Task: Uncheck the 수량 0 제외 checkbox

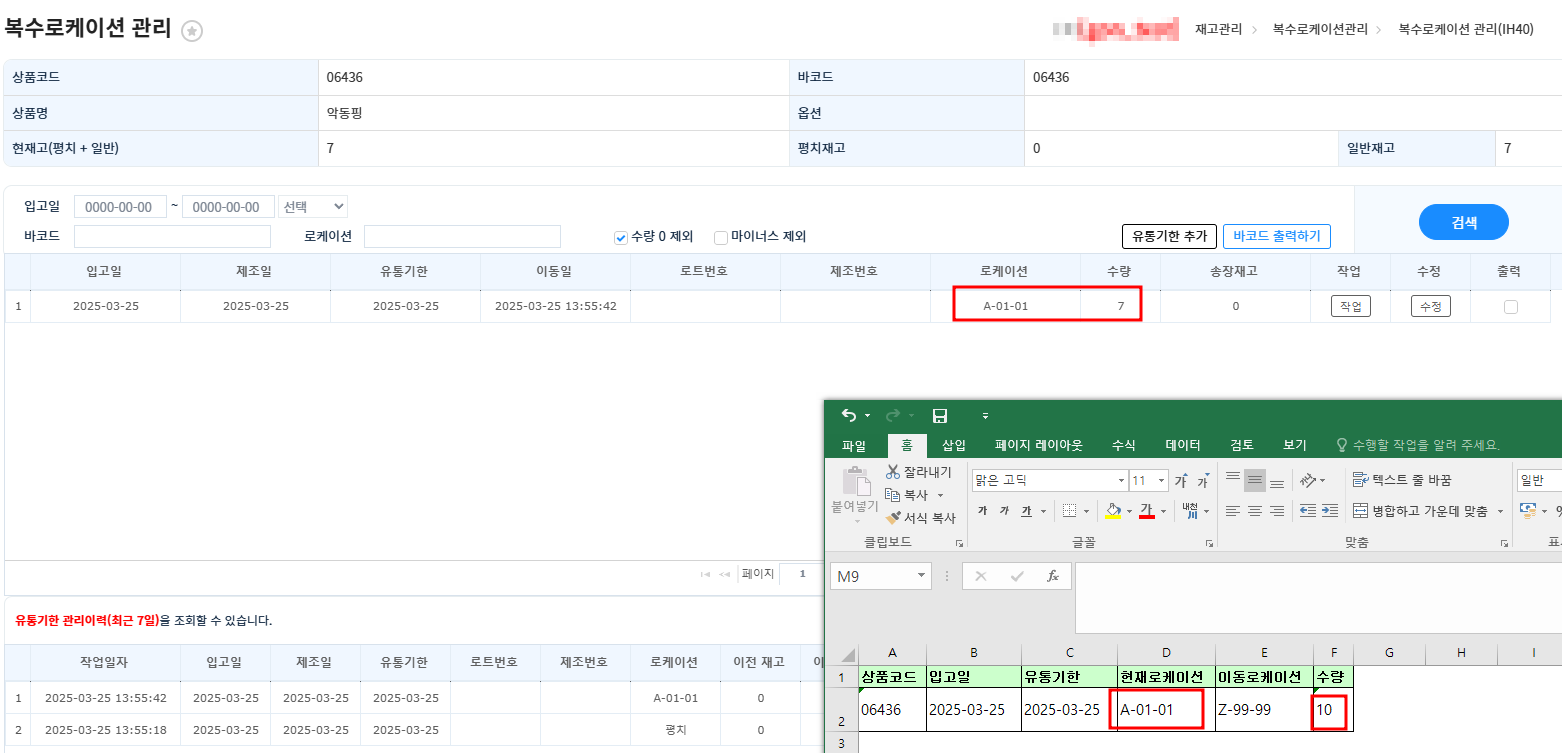Action: [x=621, y=237]
